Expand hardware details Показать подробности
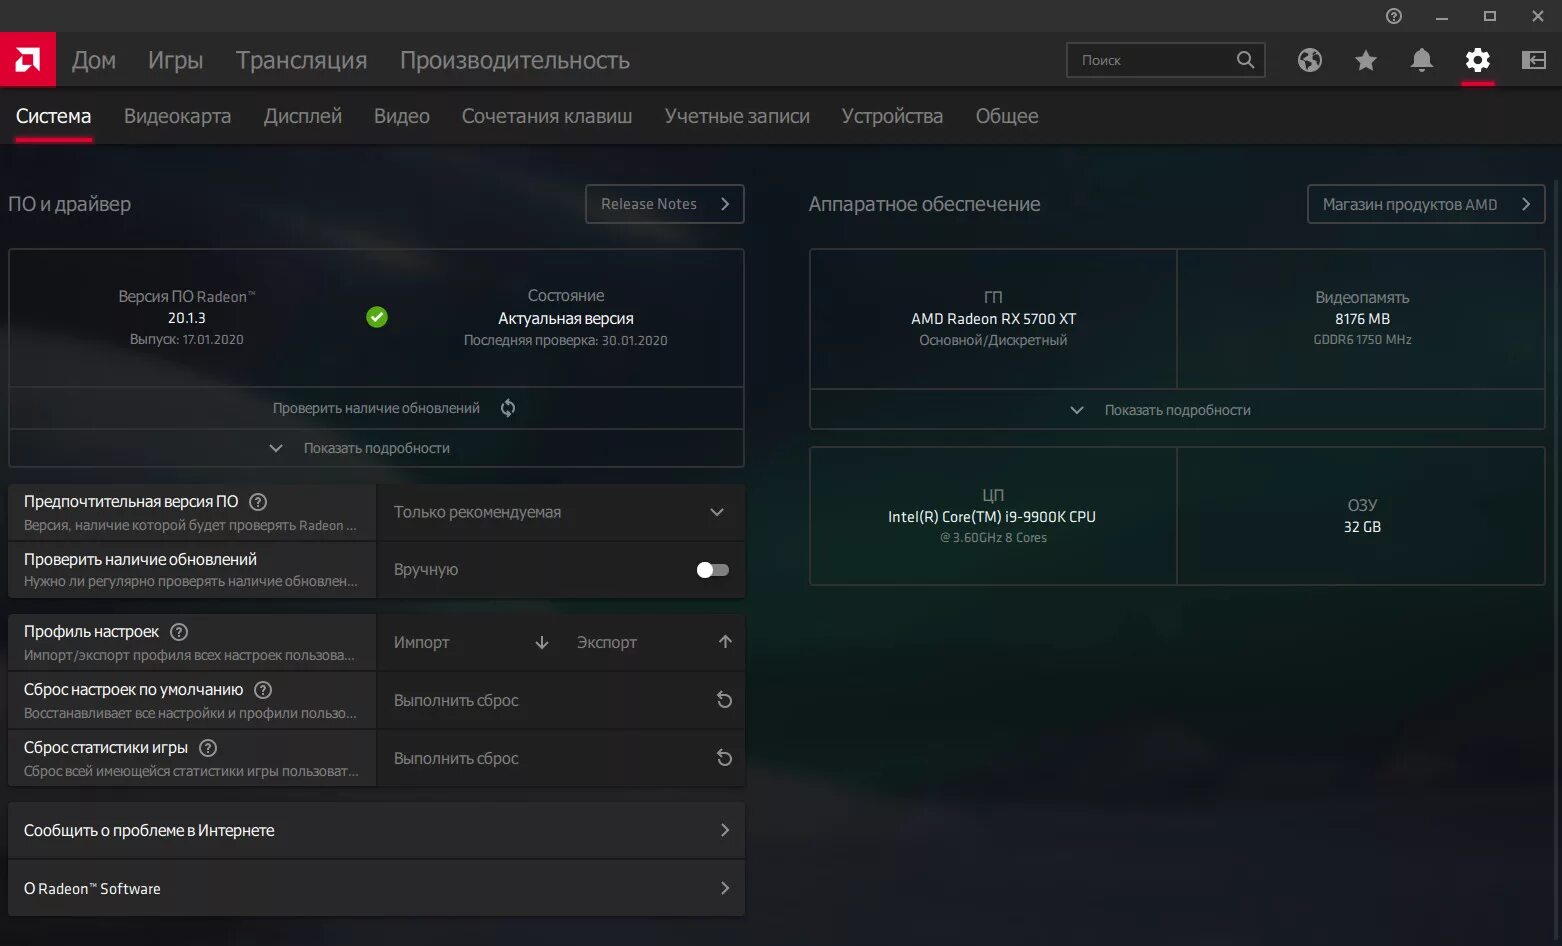 [1177, 410]
